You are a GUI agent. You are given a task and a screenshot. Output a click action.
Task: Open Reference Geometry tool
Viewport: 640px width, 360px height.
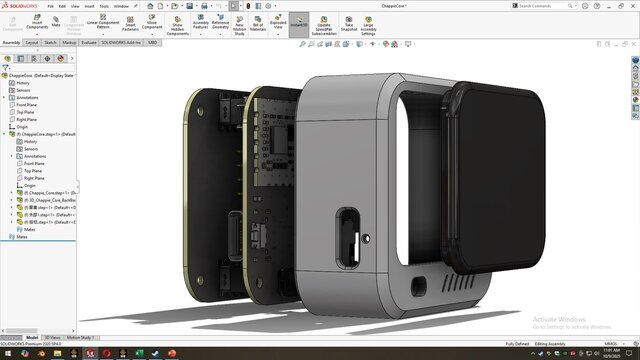220,22
